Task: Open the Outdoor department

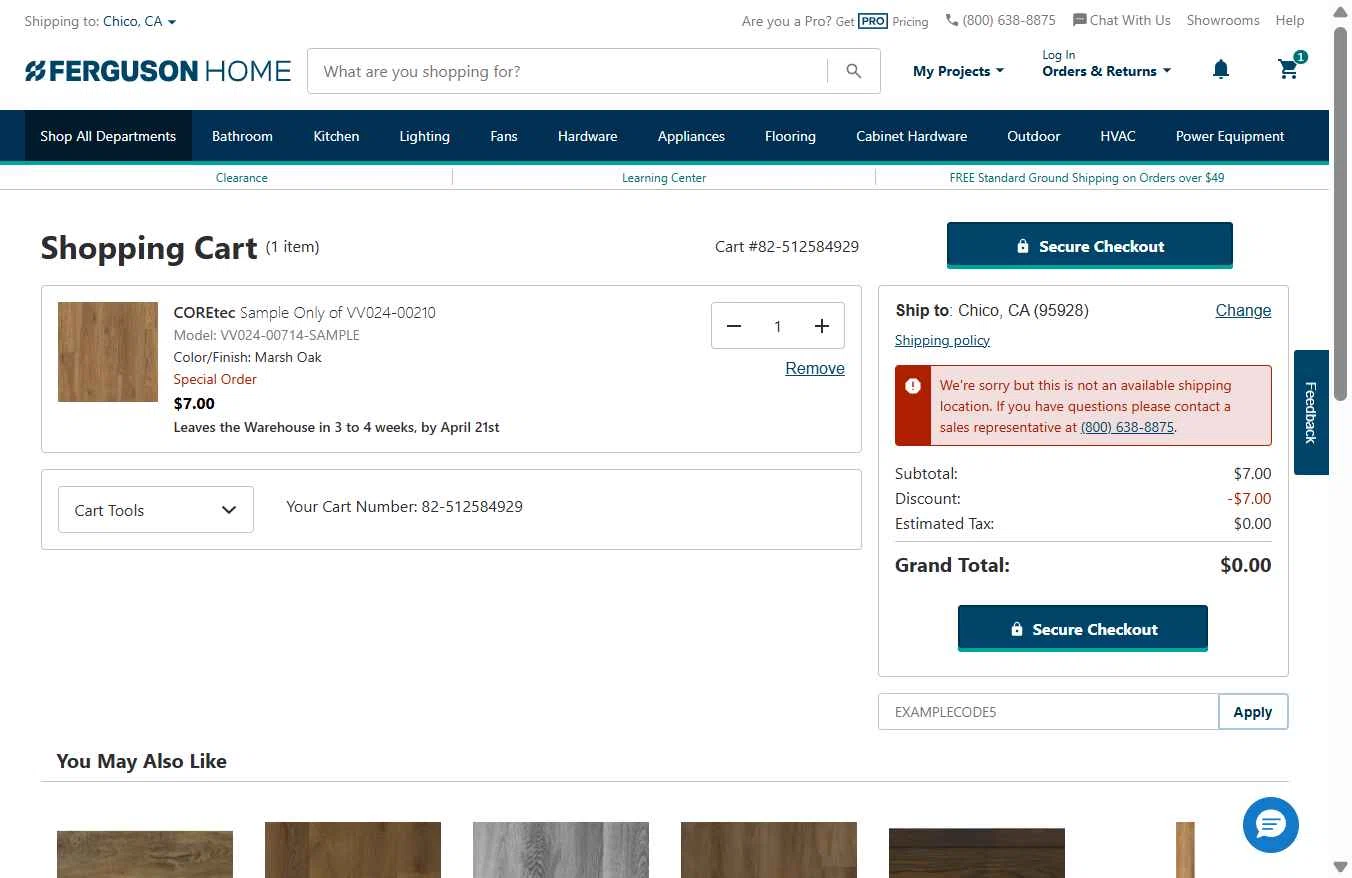Action: (1033, 136)
